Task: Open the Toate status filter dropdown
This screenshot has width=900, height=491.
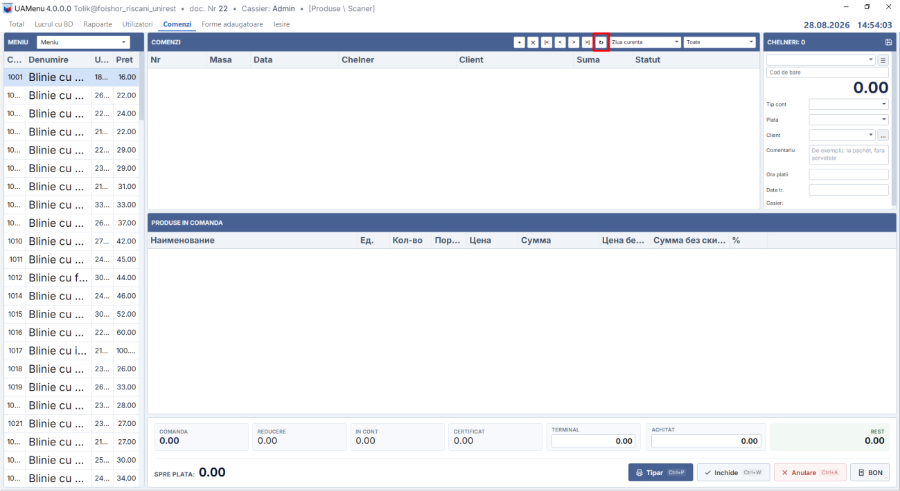Action: (x=720, y=42)
